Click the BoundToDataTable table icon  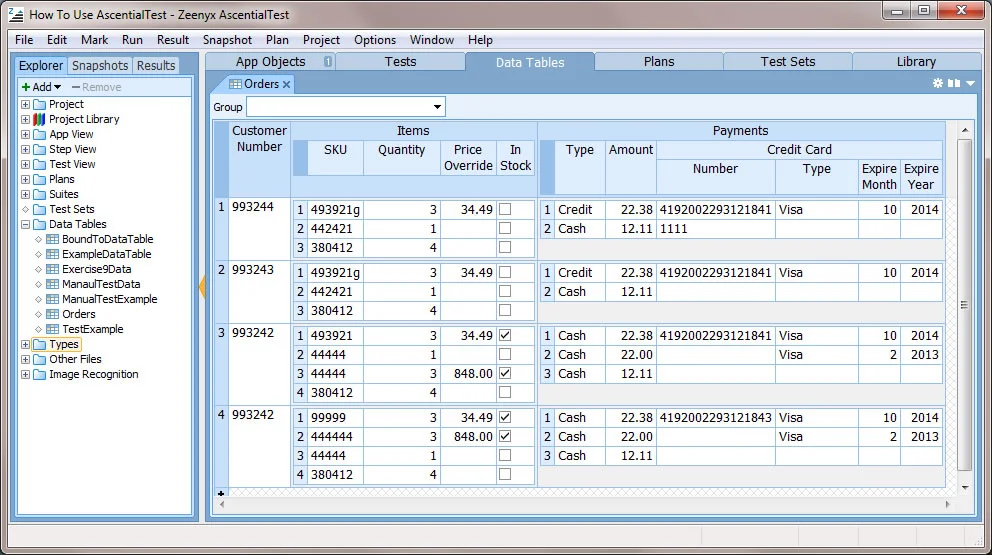53,239
